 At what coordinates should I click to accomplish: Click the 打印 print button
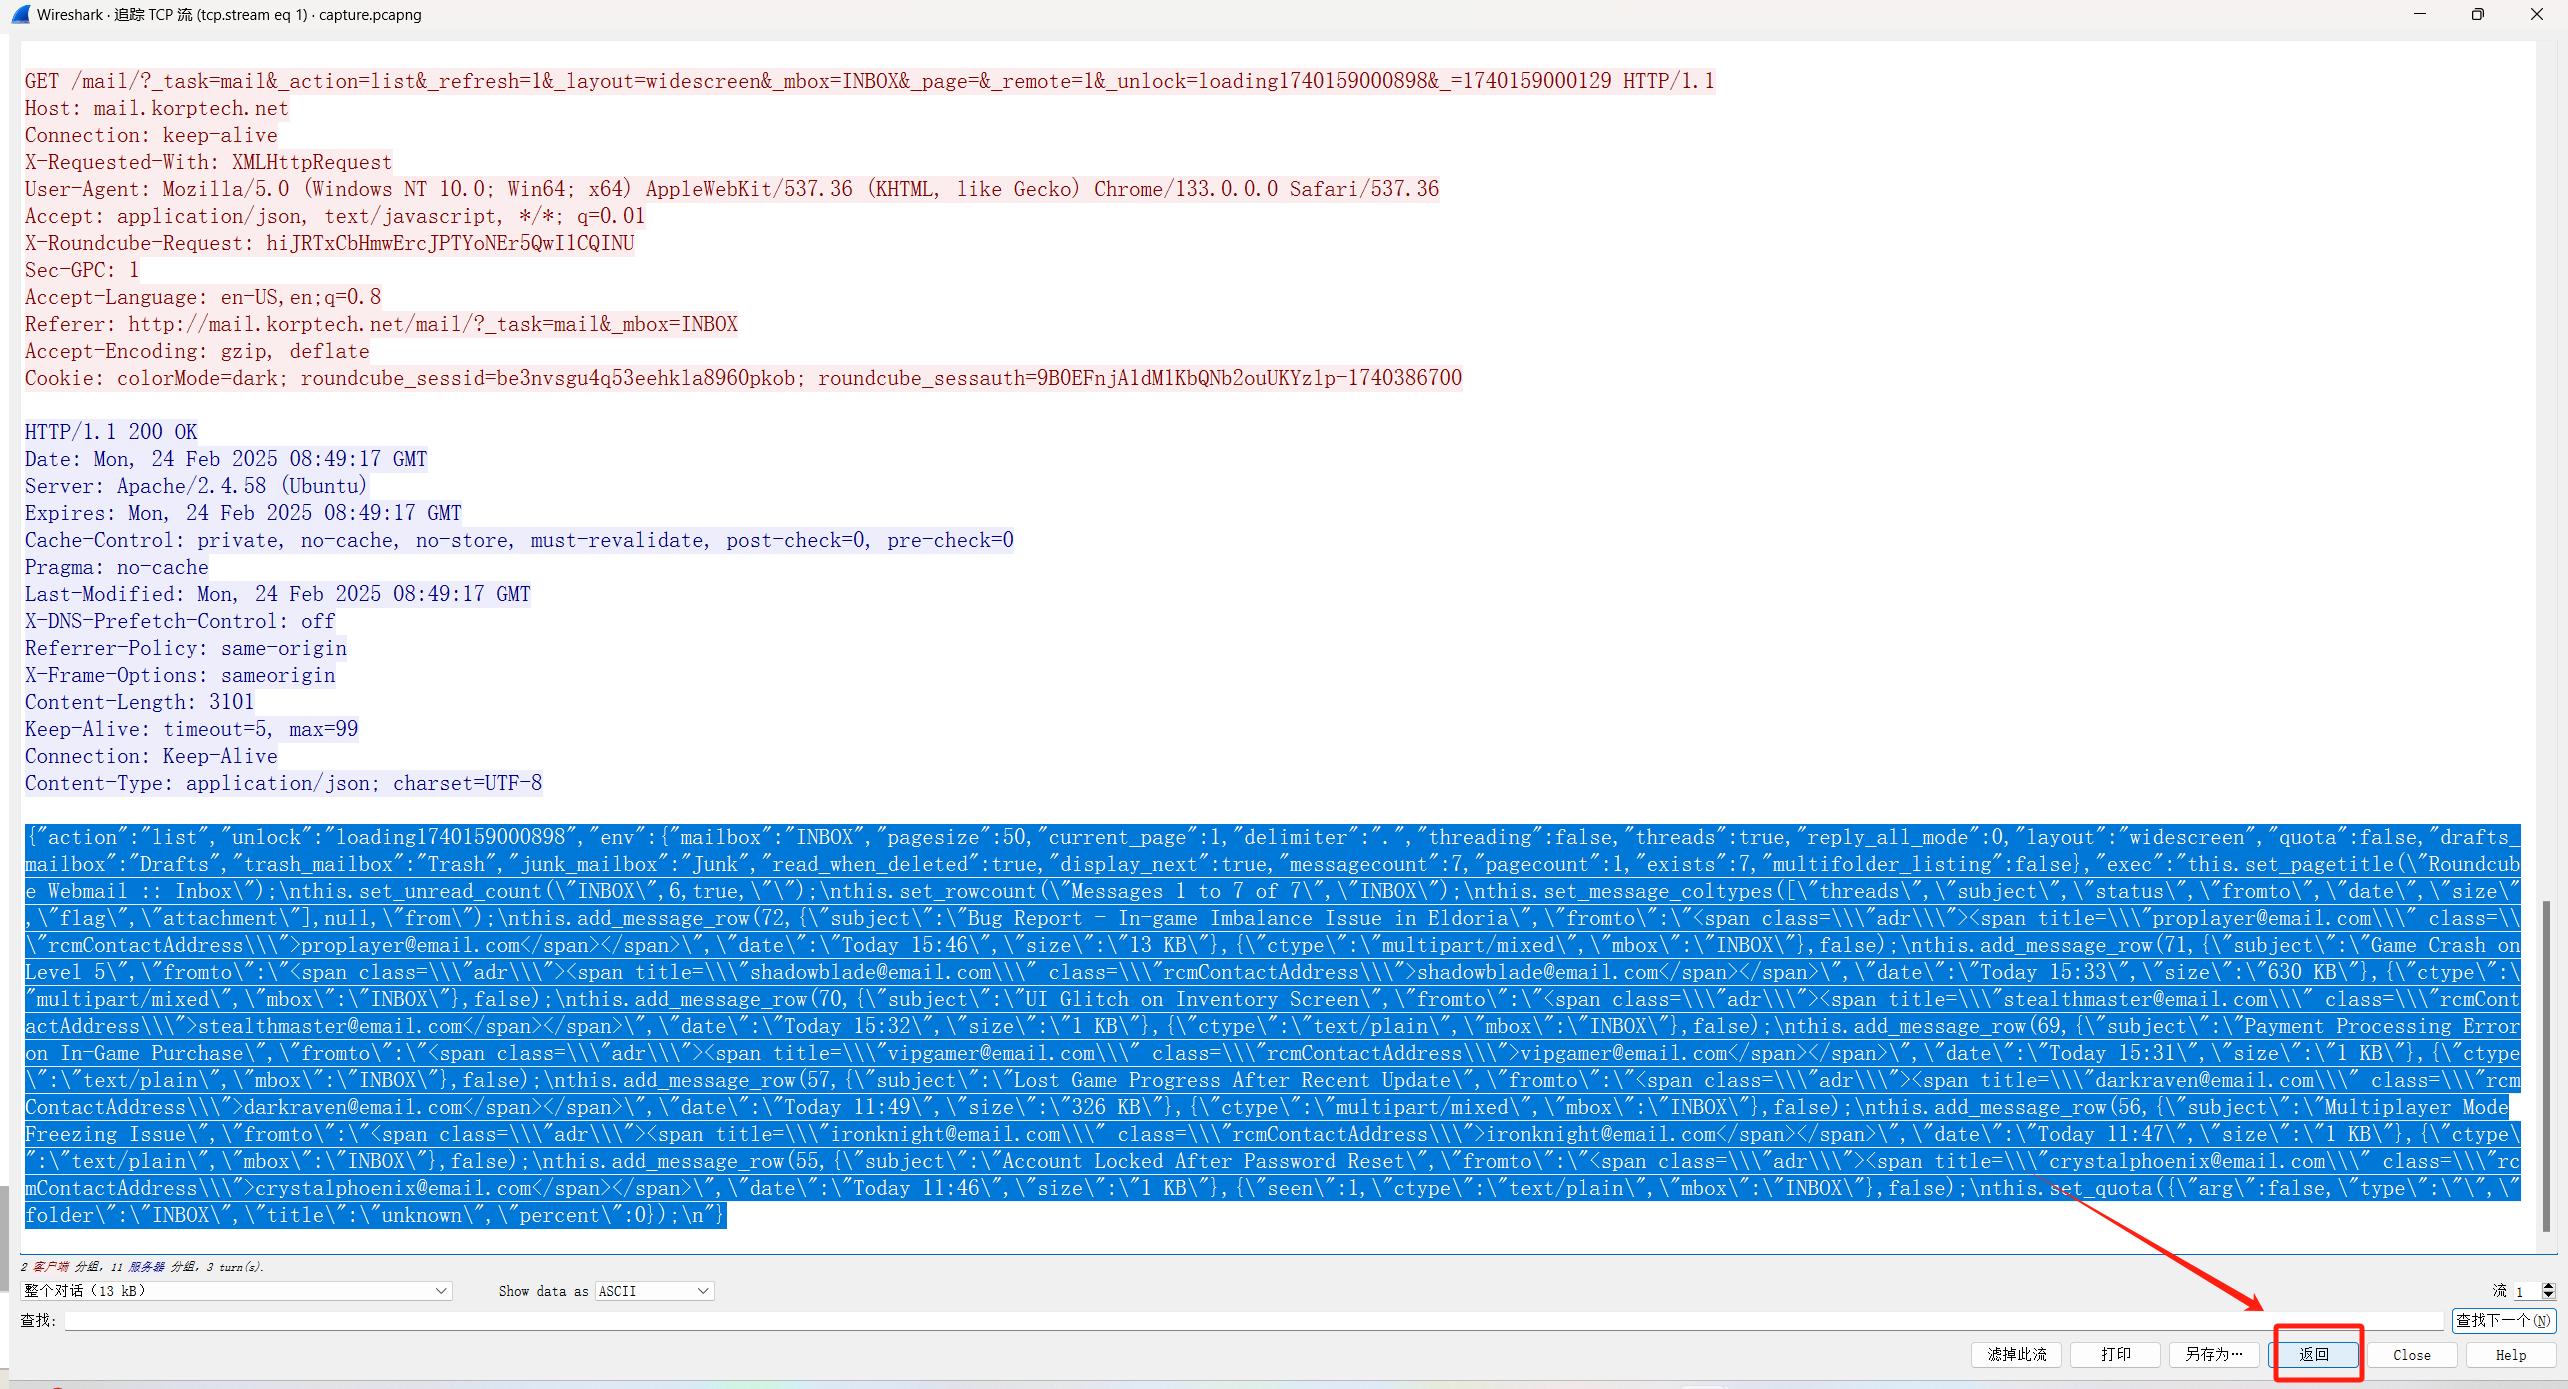(x=2114, y=1355)
